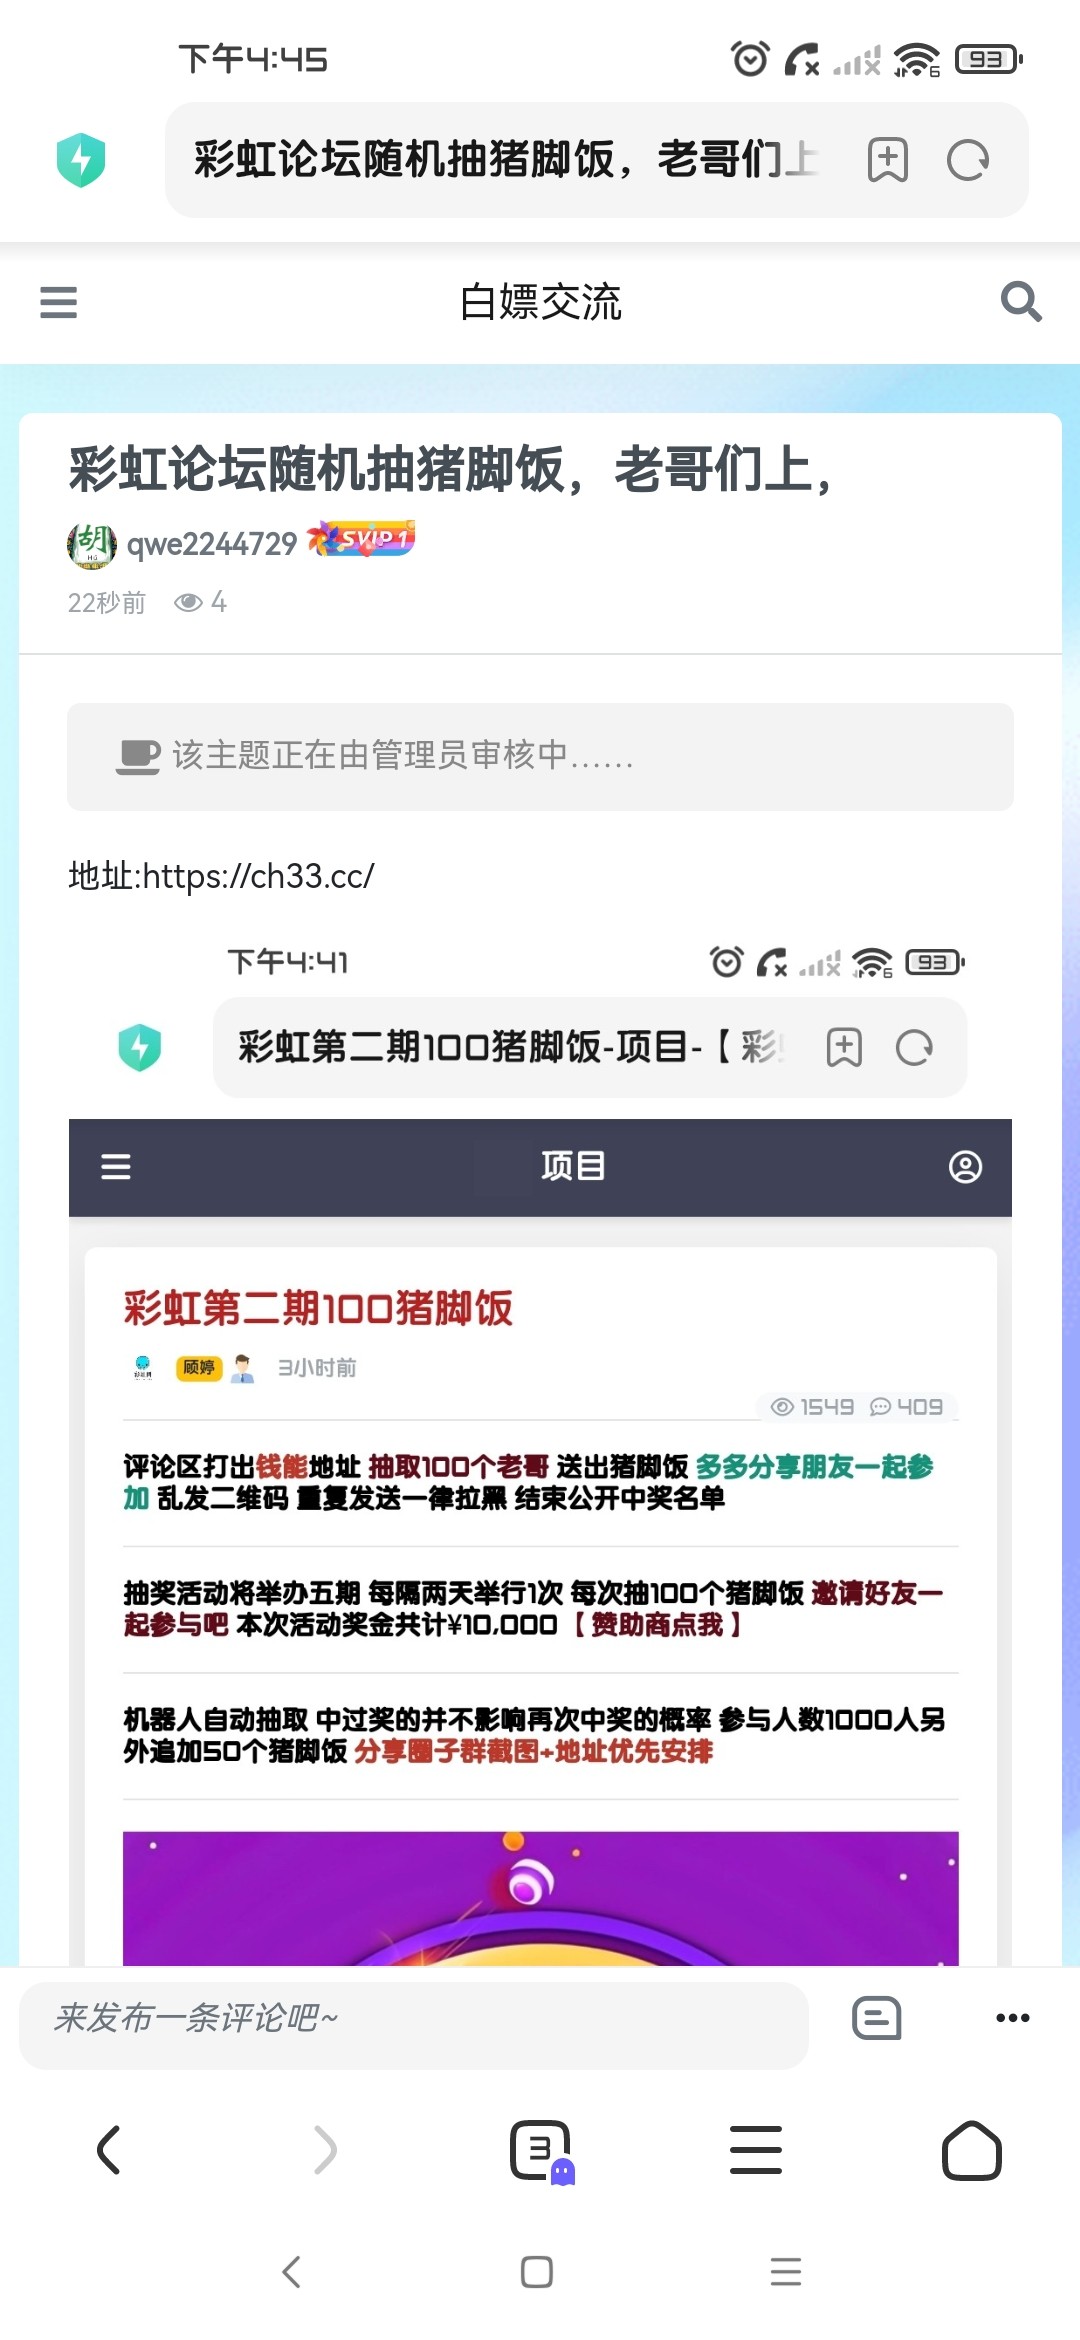Image resolution: width=1080 pixels, height=2340 pixels.
Task: Open the browser tabs switcher showing 3
Action: click(x=541, y=2150)
